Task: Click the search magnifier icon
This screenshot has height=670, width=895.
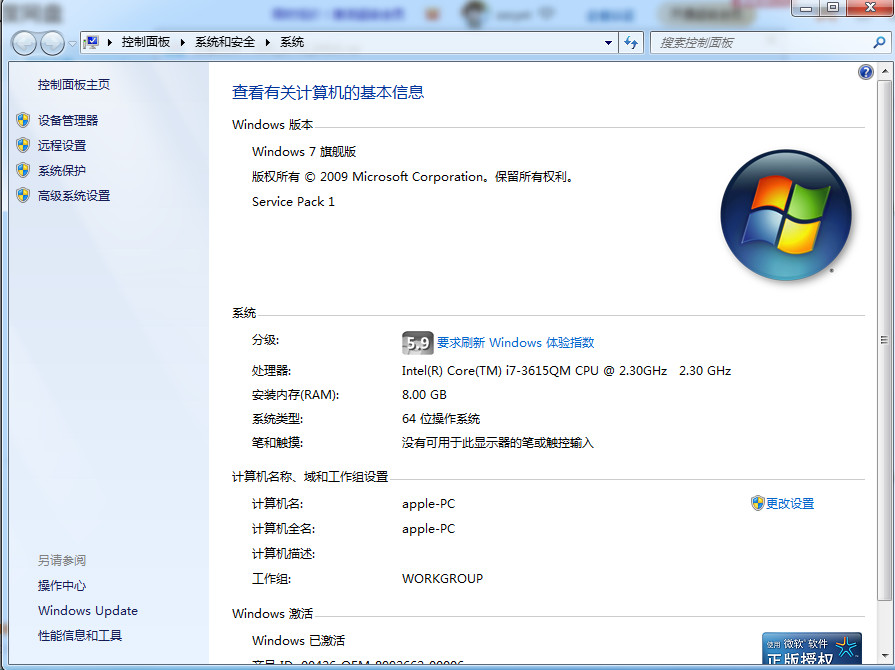Action: (879, 42)
